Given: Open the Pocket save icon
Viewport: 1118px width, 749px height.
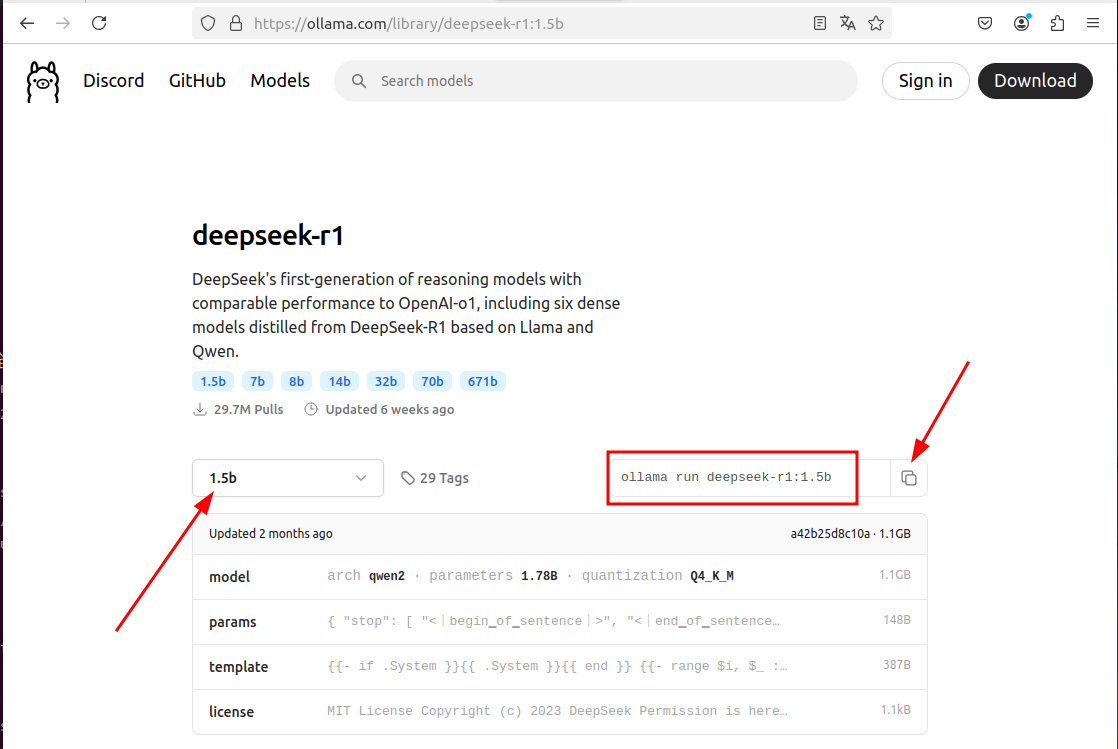Looking at the screenshot, I should tap(985, 24).
